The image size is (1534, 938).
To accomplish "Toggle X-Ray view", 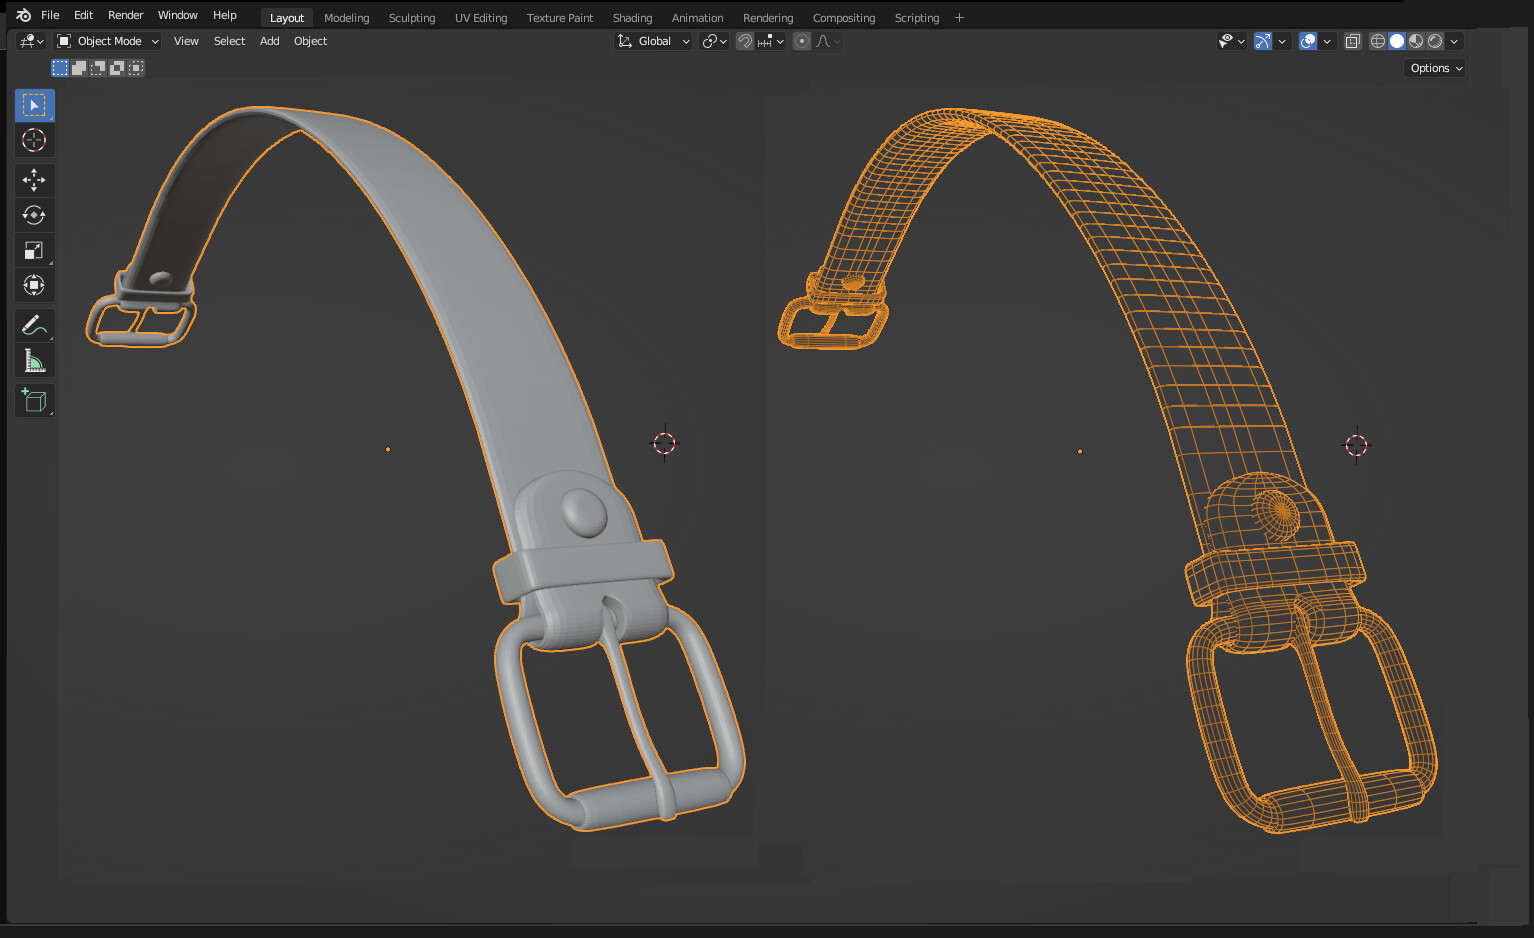I will [1353, 41].
